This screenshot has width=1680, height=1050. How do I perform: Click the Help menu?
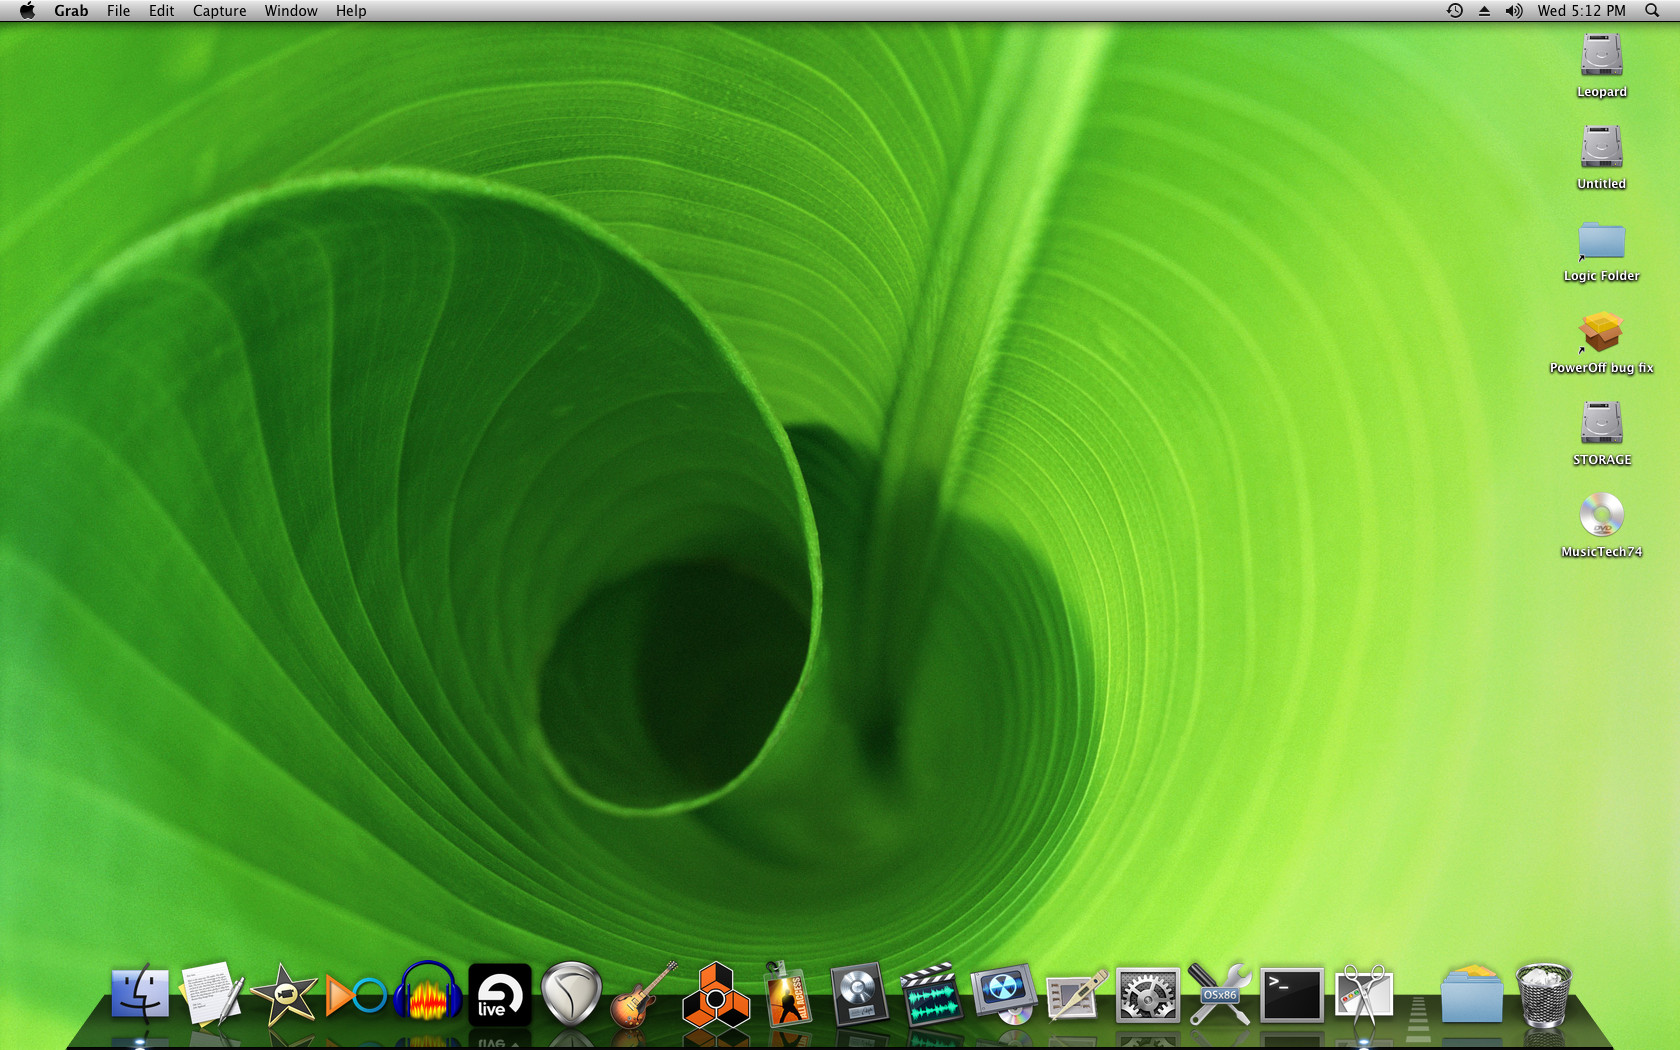350,11
